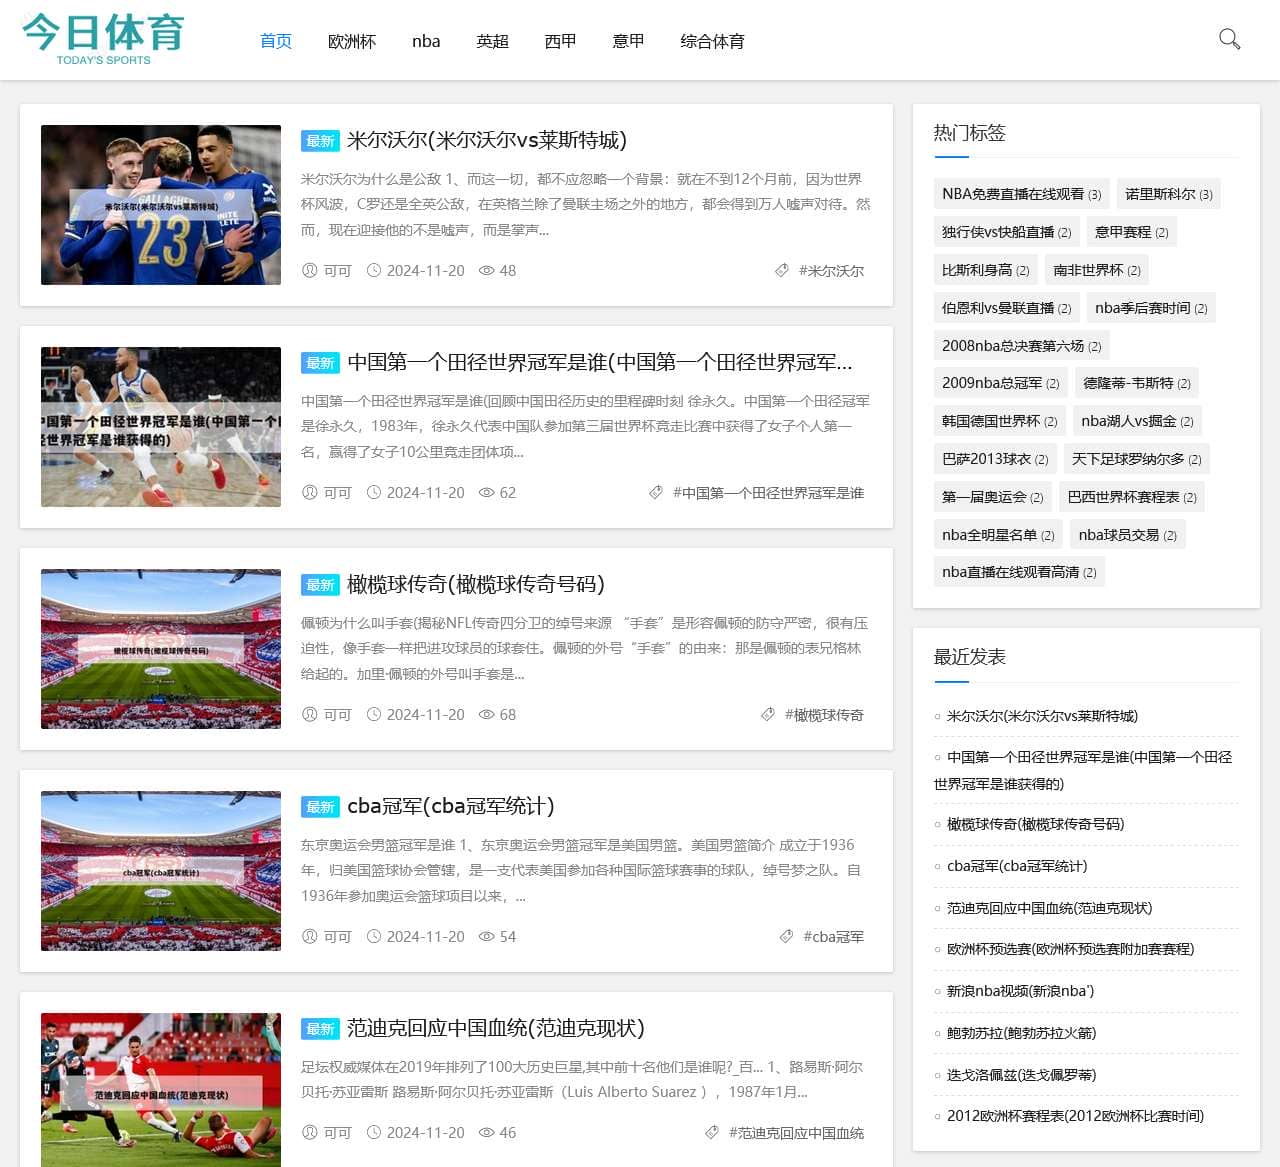
Task: Click the tag icon beside #米尔沃尔
Action: (782, 270)
